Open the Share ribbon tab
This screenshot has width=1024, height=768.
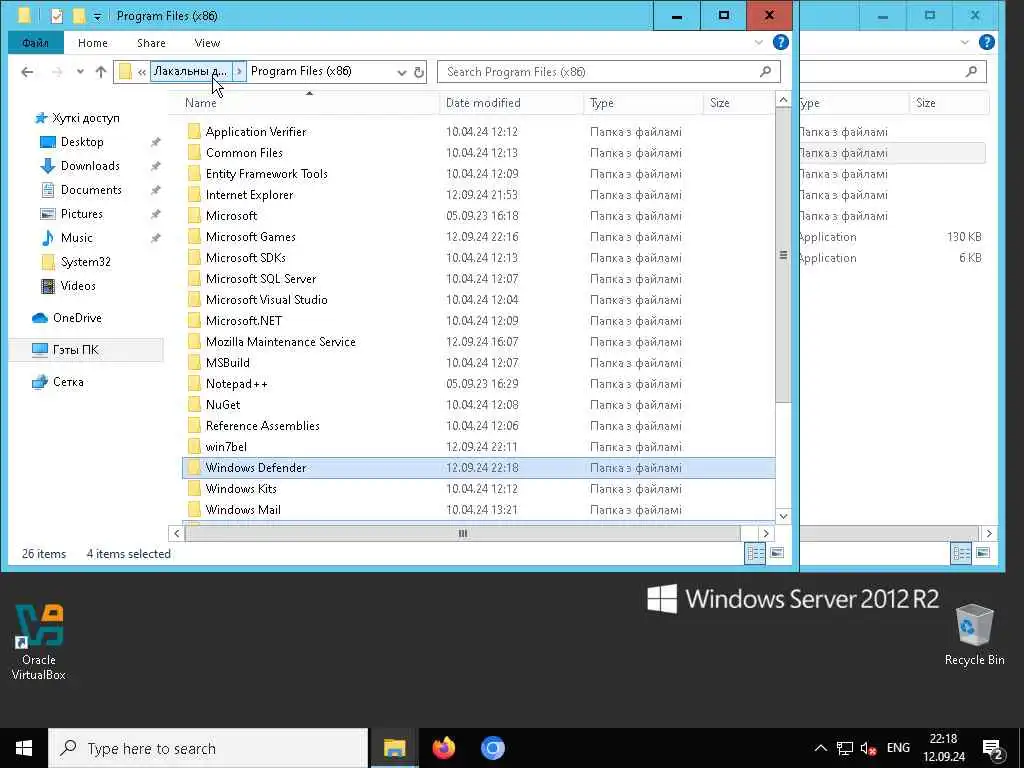(151, 42)
